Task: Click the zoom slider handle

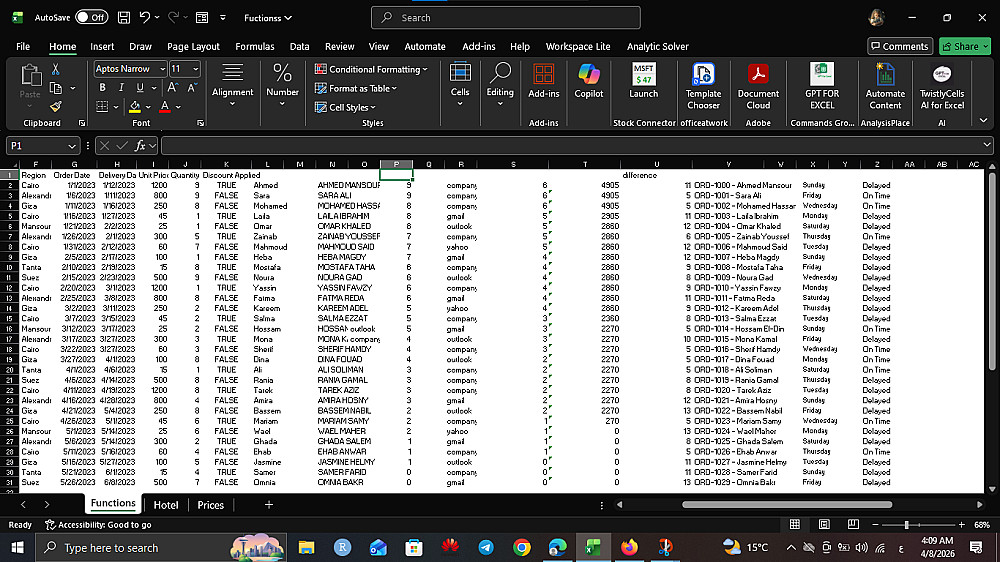Action: coord(906,524)
